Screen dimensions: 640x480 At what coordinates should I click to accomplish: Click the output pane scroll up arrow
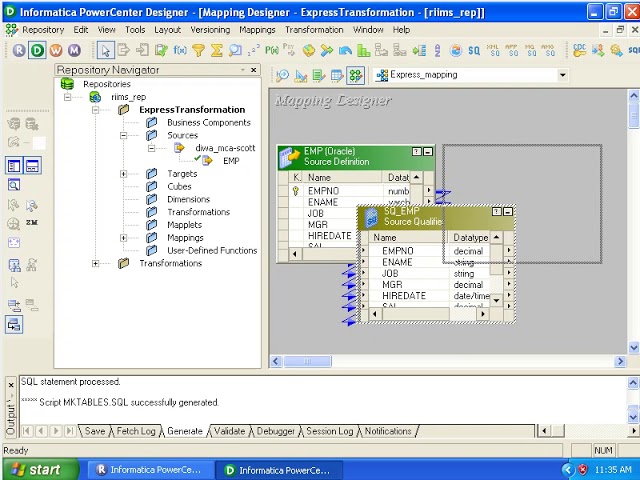click(x=633, y=382)
